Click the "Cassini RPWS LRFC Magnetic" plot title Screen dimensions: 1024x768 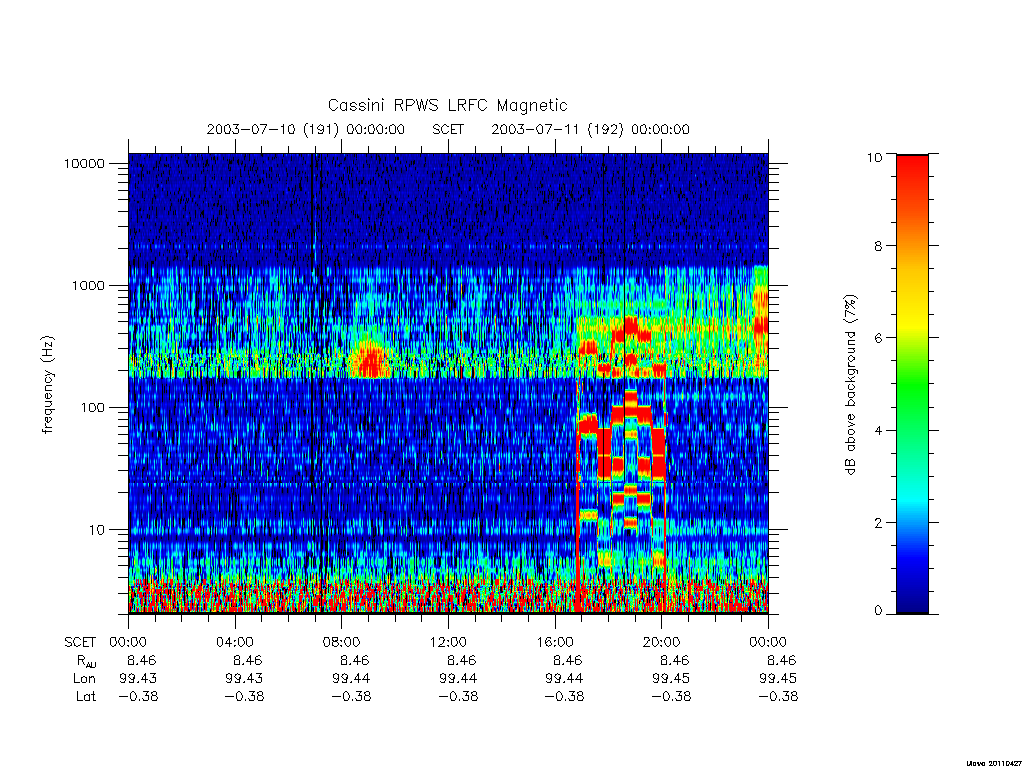(447, 105)
